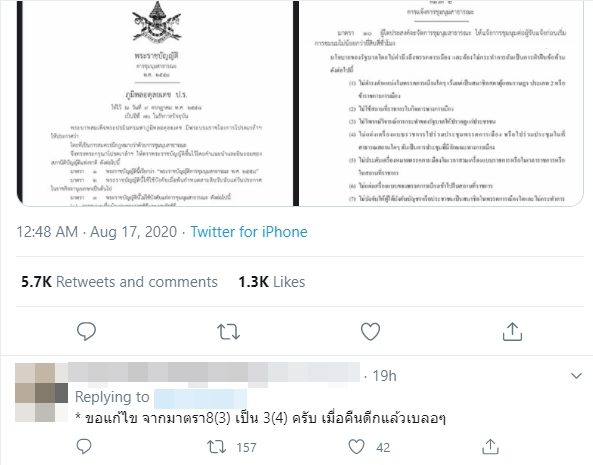
Task: Open the right document image
Action: pyautogui.click(x=441, y=103)
